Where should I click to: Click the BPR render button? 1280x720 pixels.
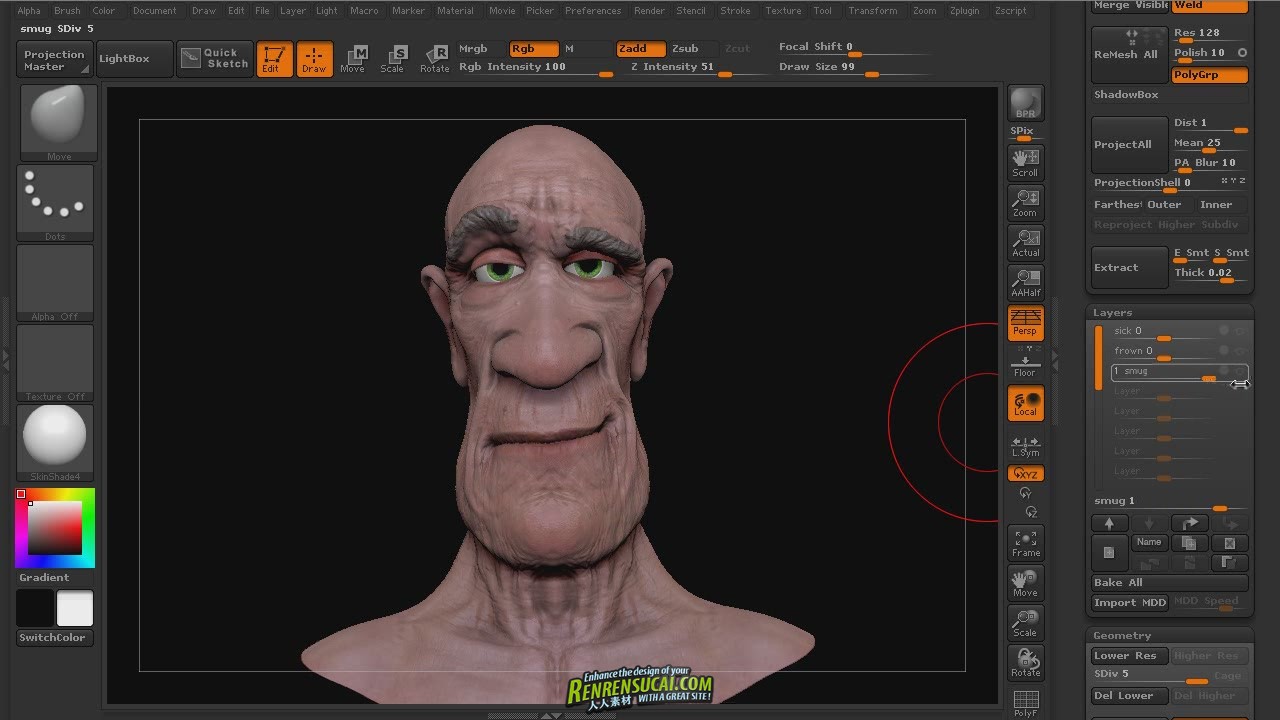point(1025,104)
